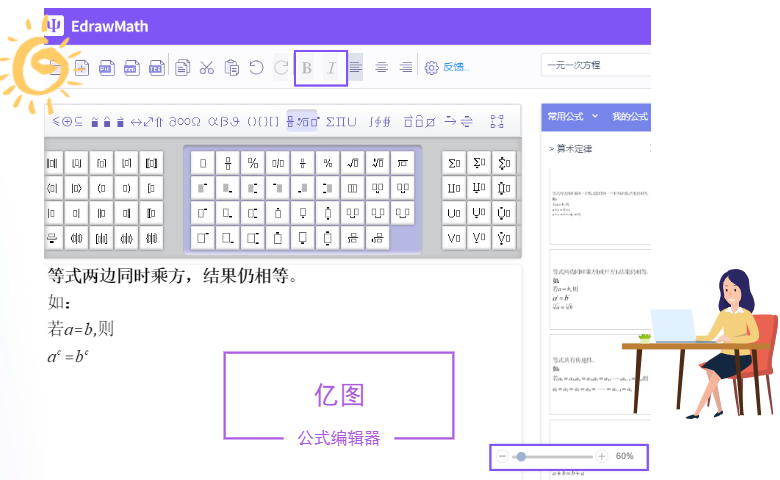Open fraction and radical templates group

pyautogui.click(x=302, y=121)
